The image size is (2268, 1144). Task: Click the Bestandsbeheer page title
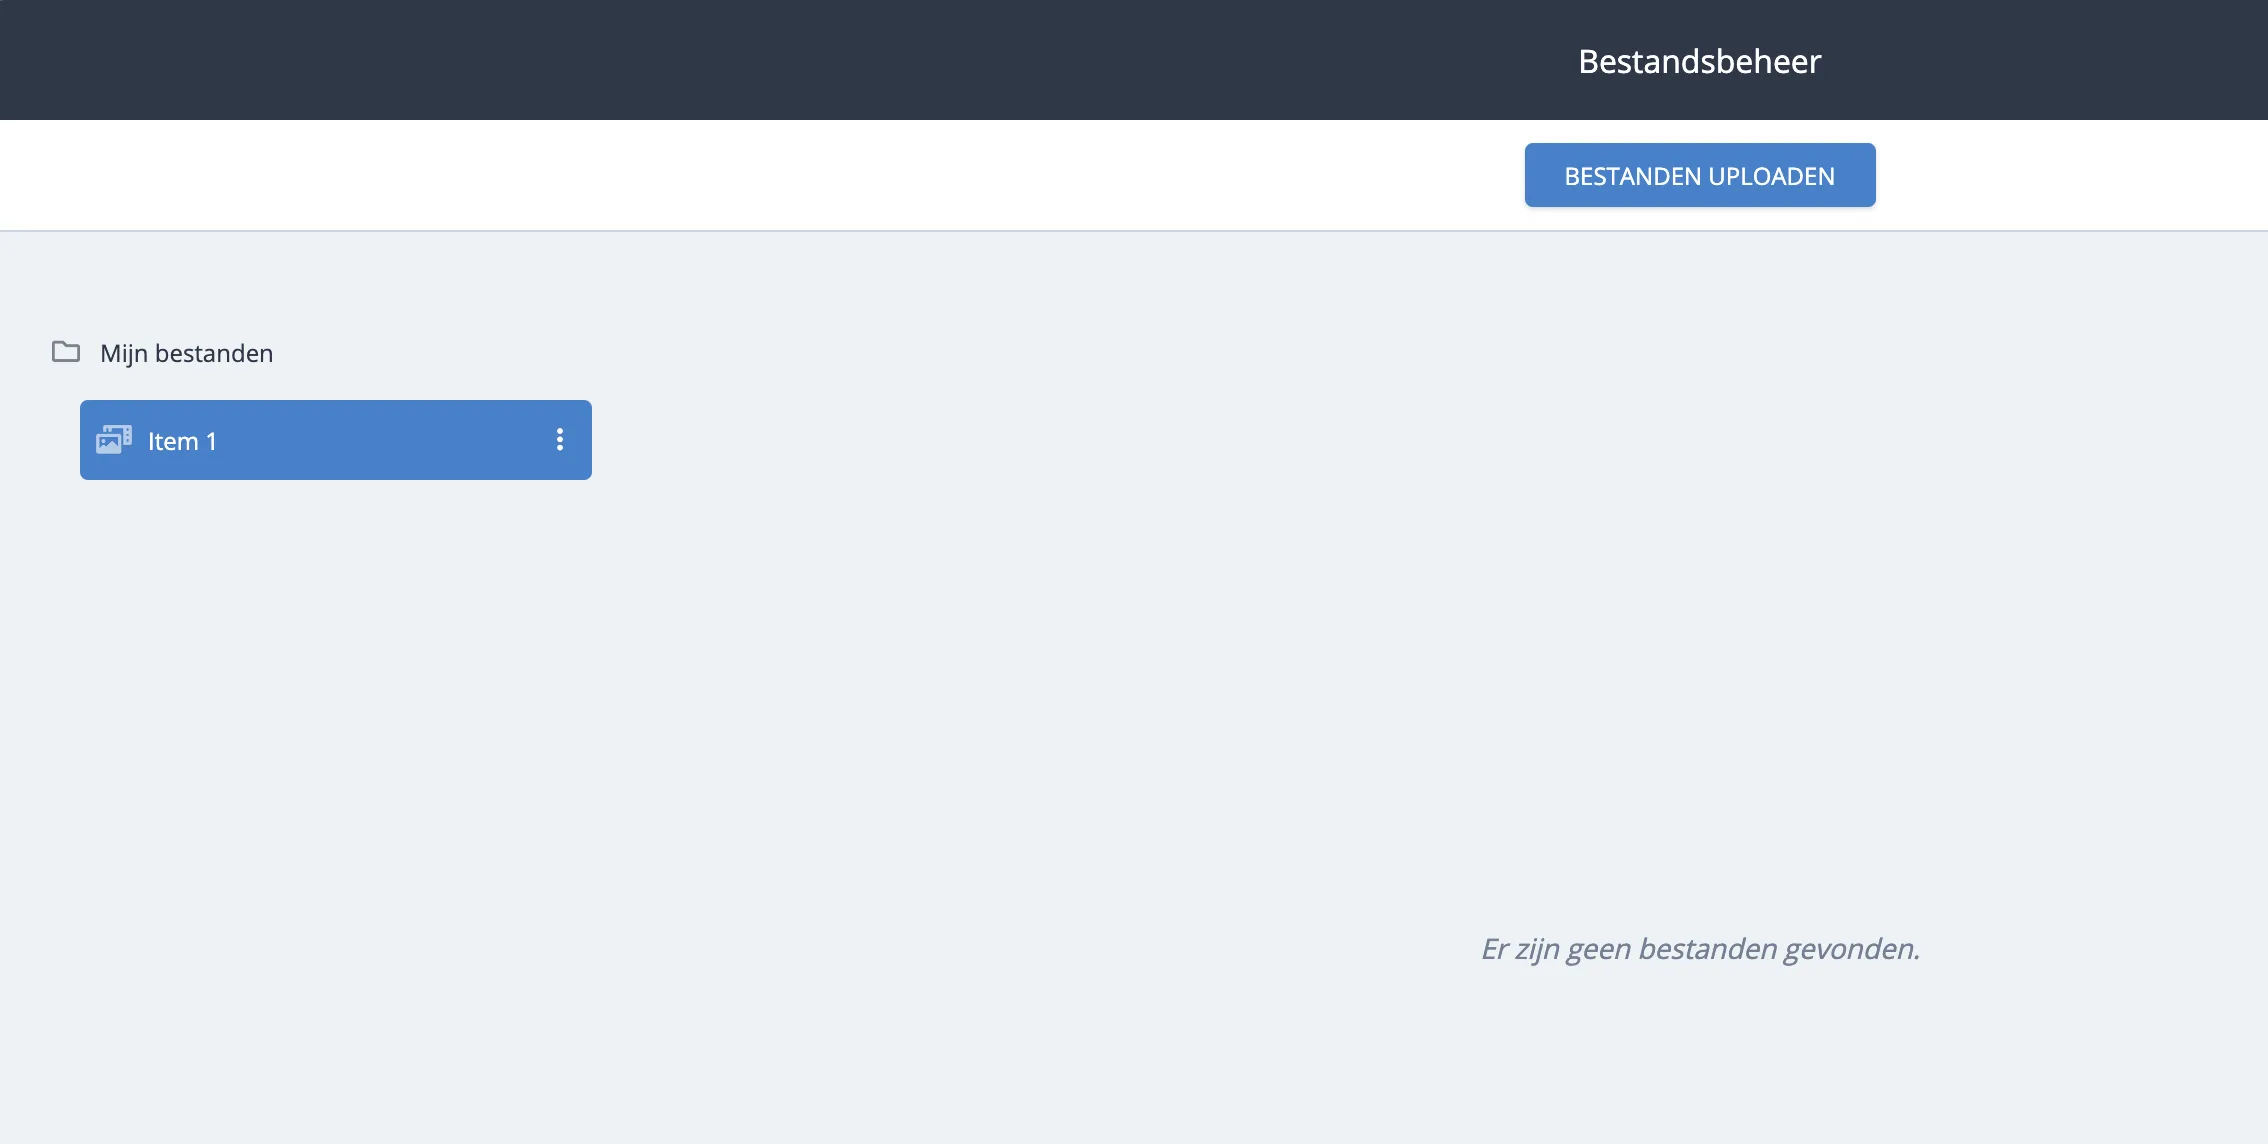1699,61
